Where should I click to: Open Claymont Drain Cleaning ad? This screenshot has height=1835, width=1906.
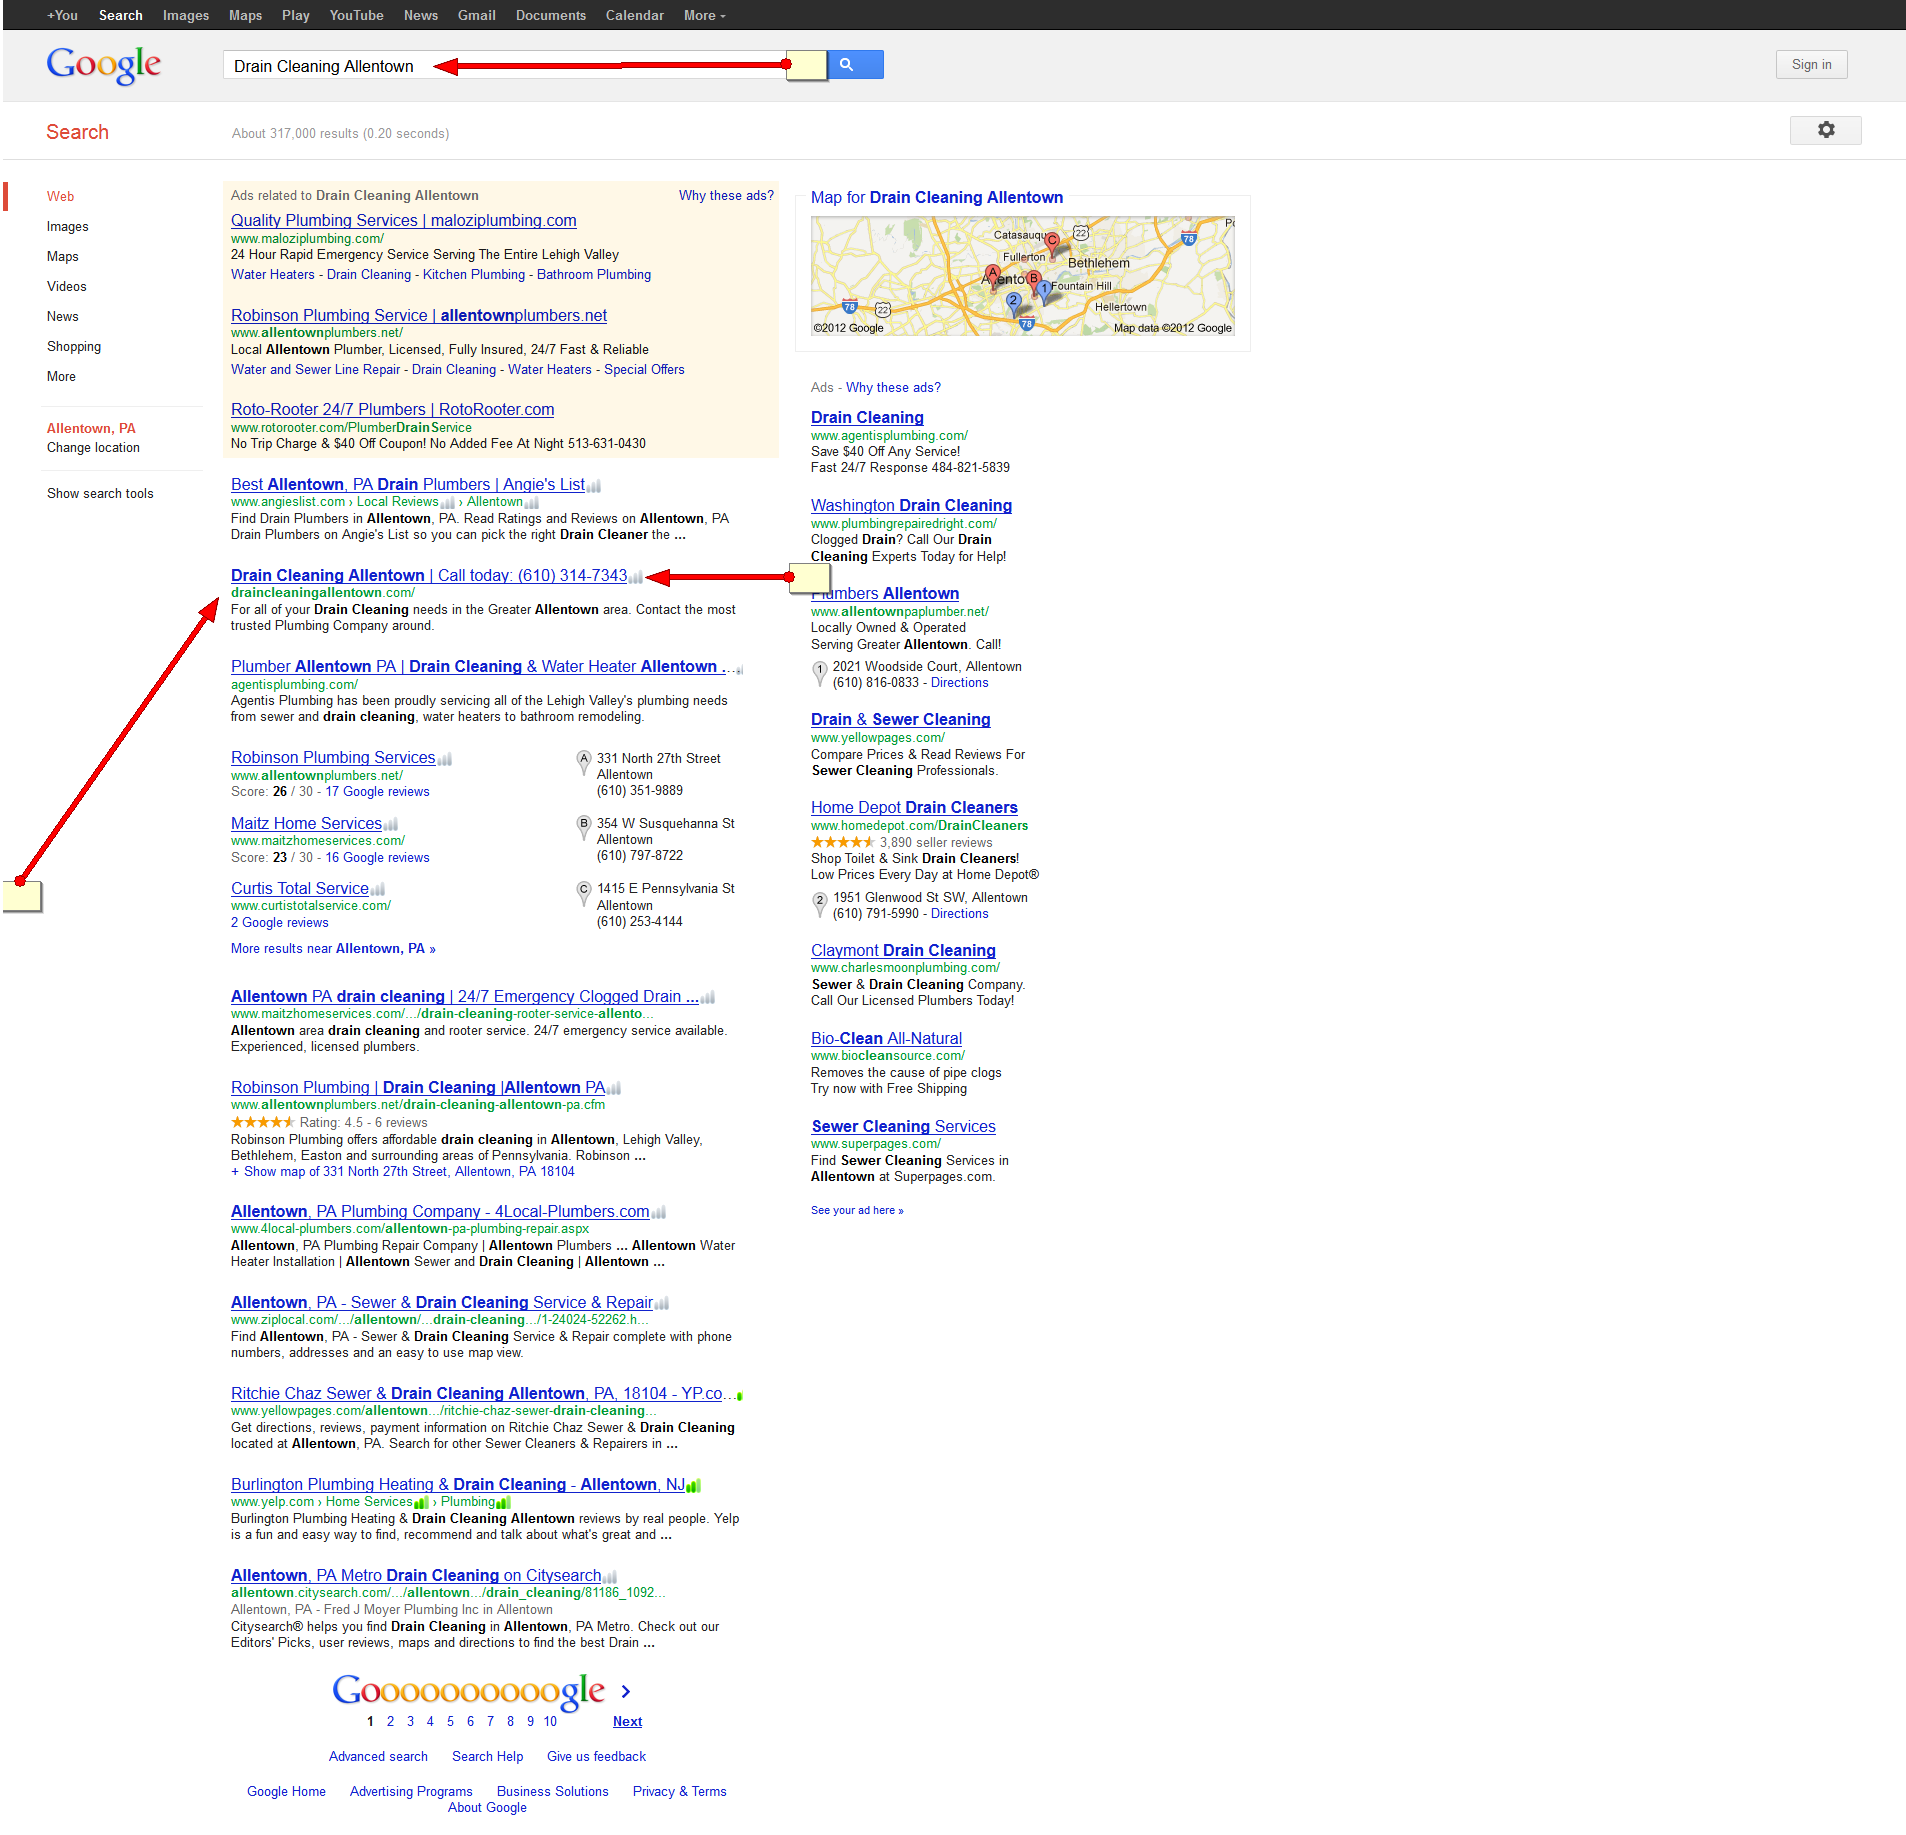click(903, 951)
